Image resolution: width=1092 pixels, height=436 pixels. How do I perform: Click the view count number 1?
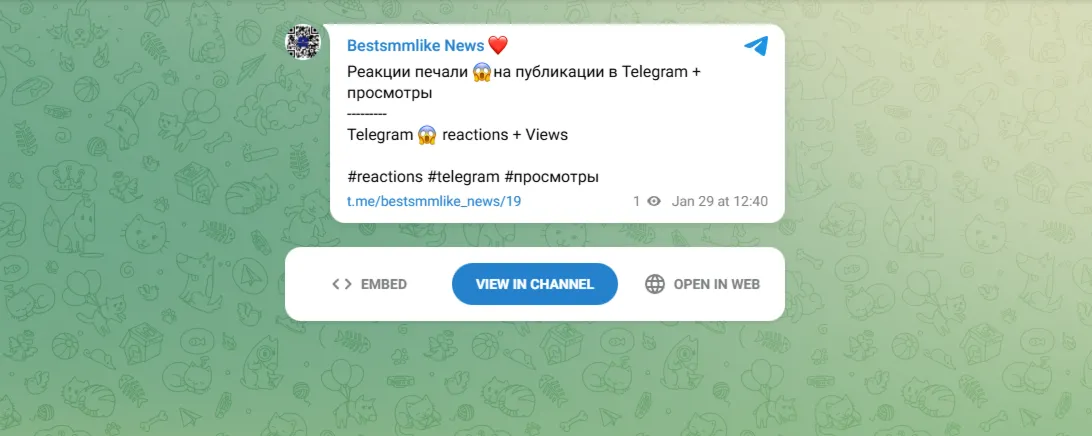pyautogui.click(x=636, y=201)
